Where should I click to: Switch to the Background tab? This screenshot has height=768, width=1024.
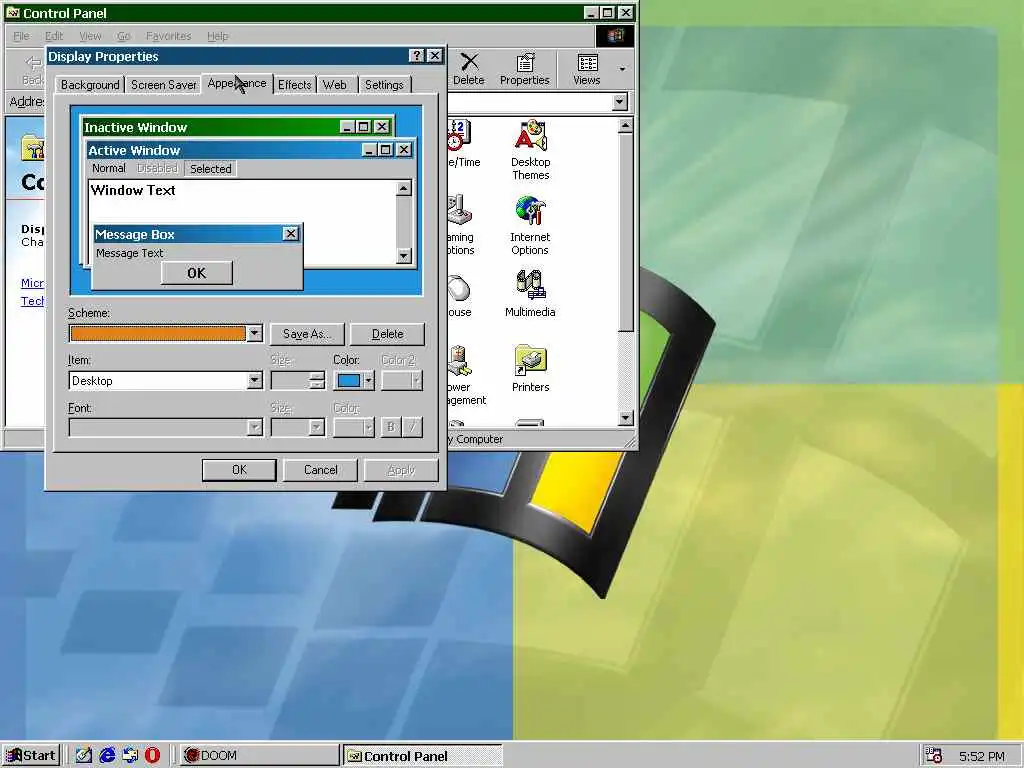pos(90,85)
